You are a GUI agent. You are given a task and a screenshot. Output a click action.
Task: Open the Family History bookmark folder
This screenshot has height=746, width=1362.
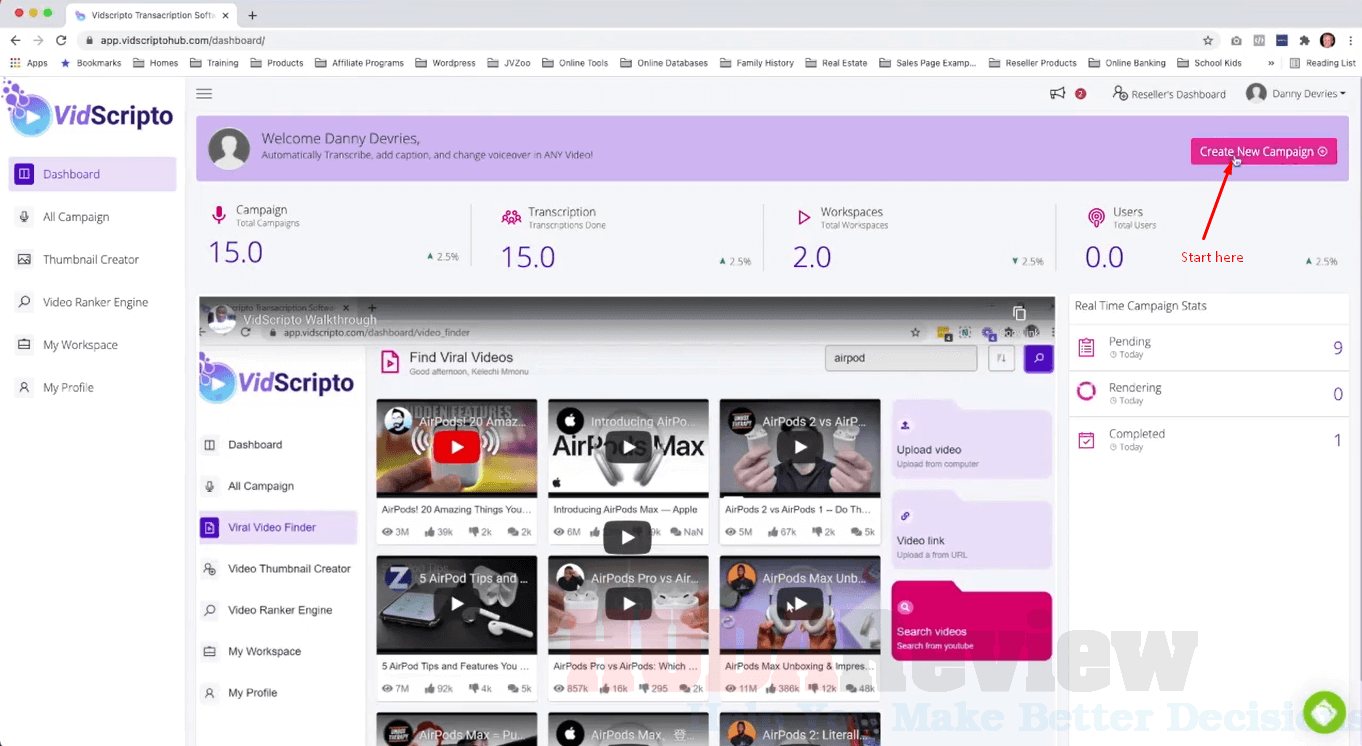click(756, 63)
